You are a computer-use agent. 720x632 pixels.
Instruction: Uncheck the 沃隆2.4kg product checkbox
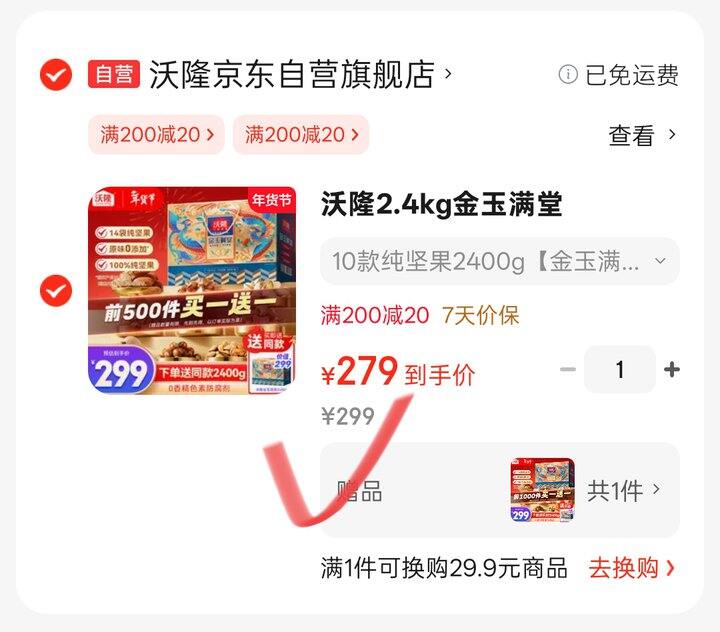[56, 290]
